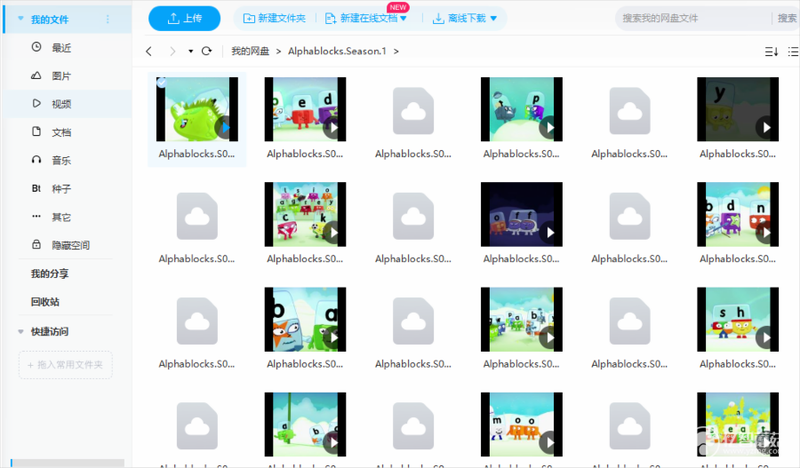The height and width of the screenshot is (468, 800).
Task: Play the video with letter 'p' thumbnail
Action: [x=548, y=128]
